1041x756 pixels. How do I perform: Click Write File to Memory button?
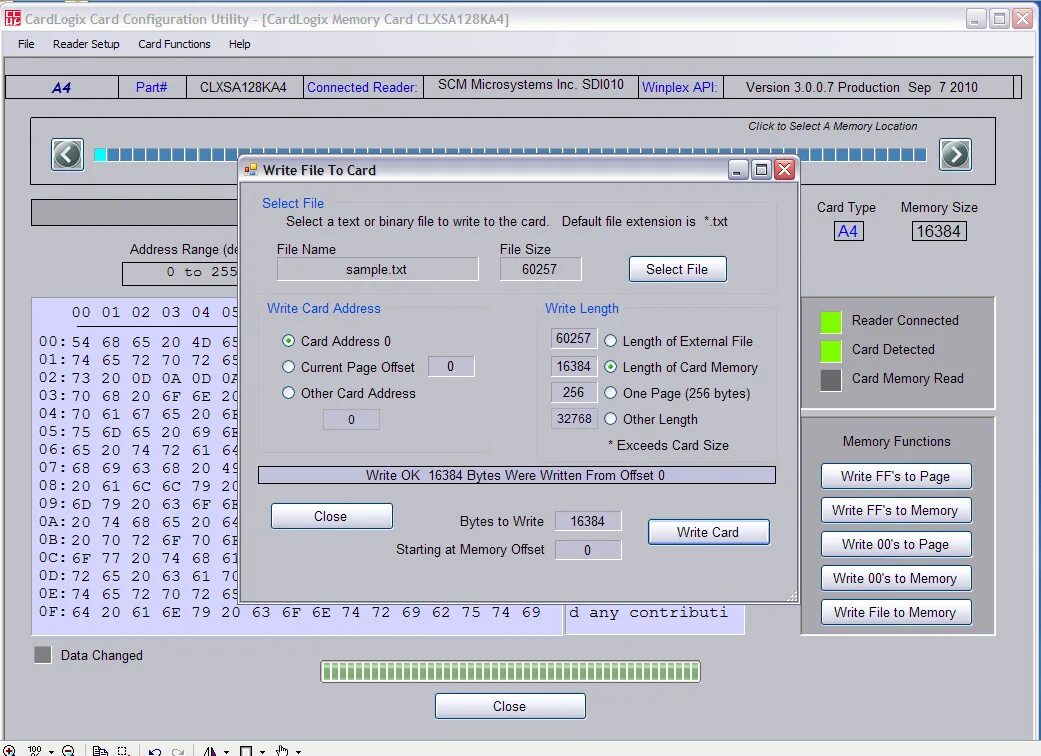click(896, 612)
